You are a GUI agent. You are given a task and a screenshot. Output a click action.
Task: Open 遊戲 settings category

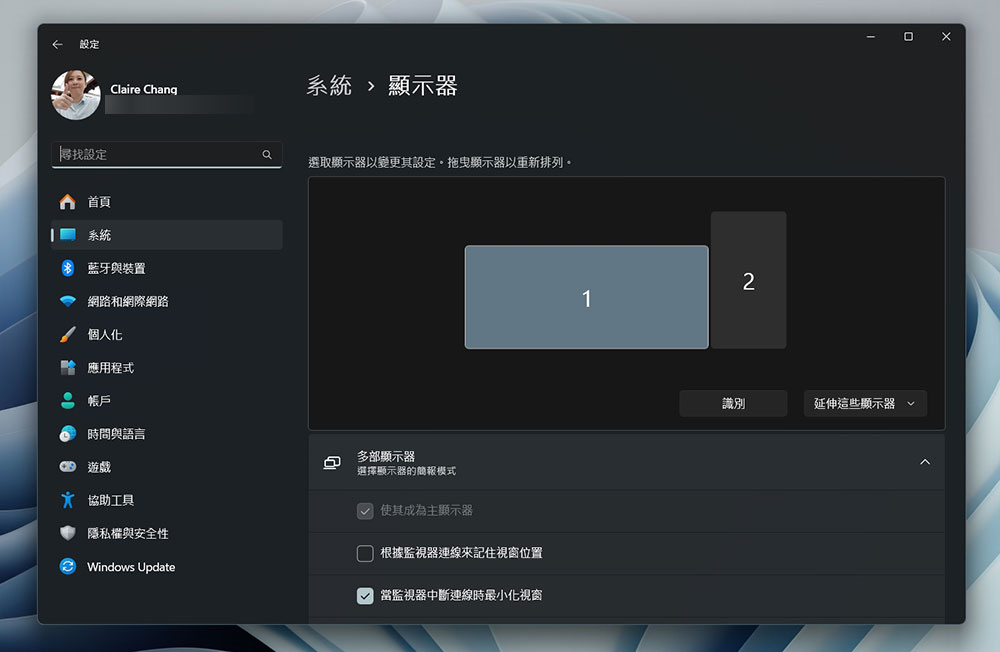pyautogui.click(x=166, y=467)
